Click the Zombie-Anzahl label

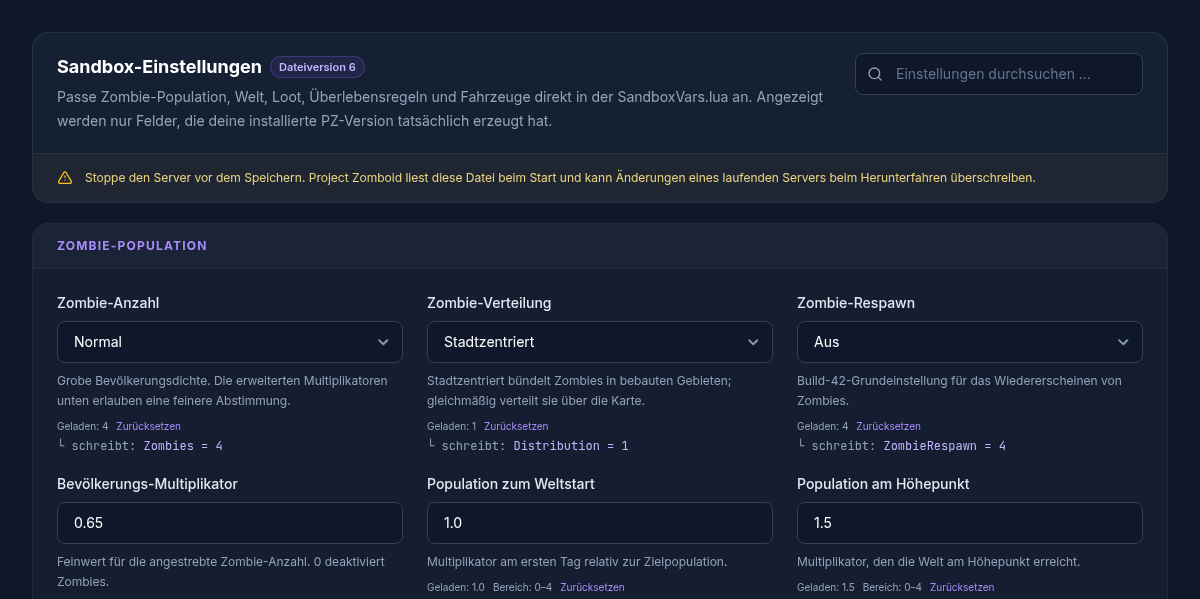click(x=108, y=303)
